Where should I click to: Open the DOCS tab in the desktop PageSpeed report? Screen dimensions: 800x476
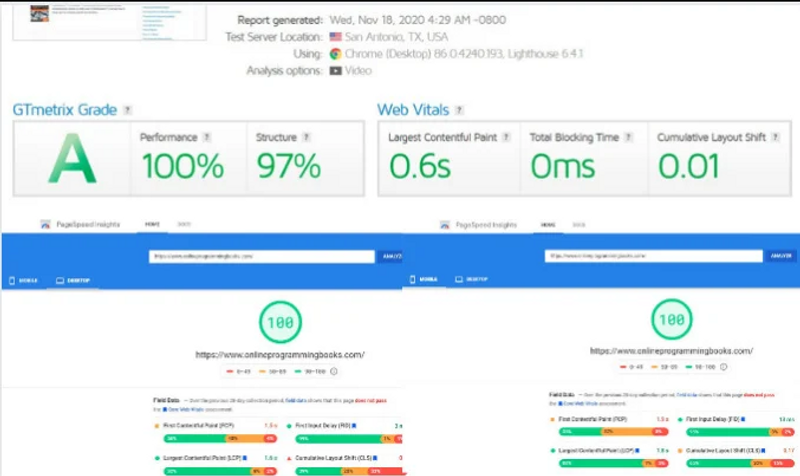184,224
